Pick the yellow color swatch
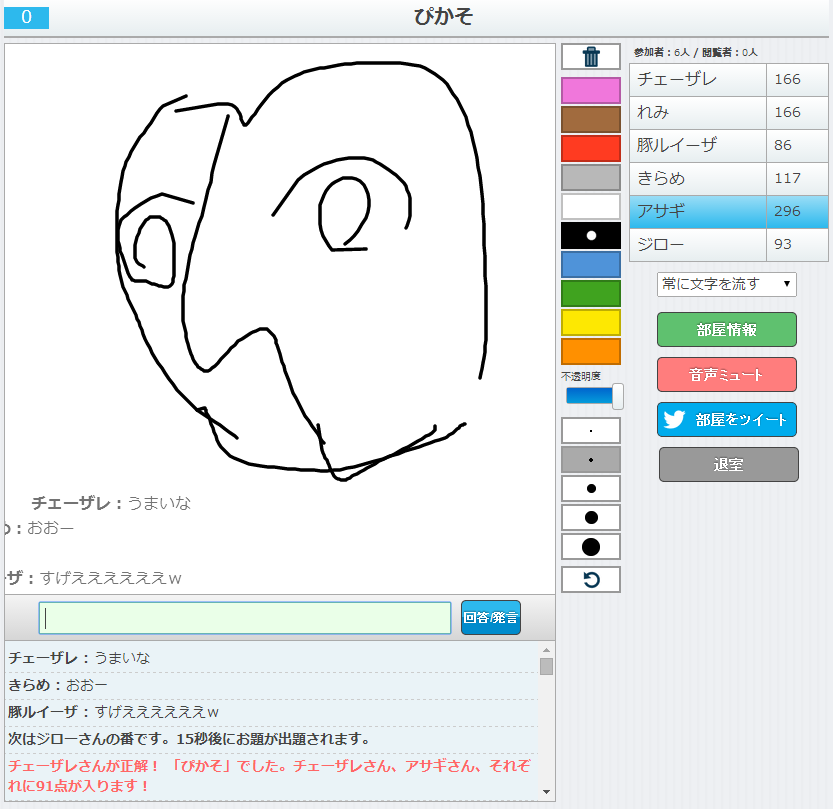The image size is (833, 809). (591, 322)
